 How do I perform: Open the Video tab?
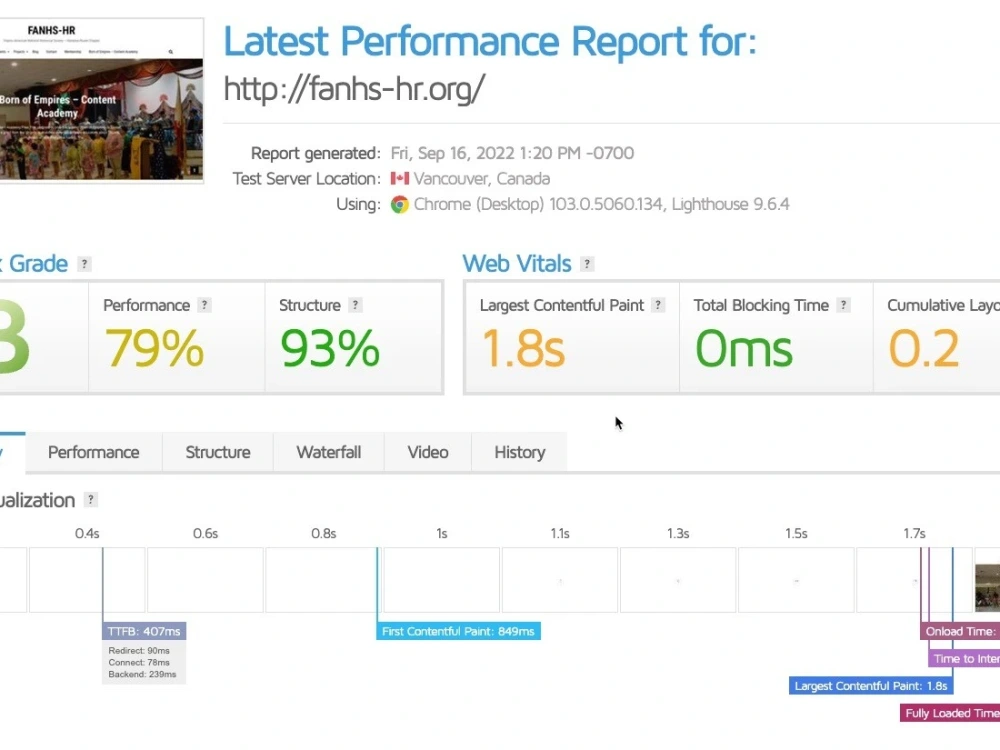point(427,452)
